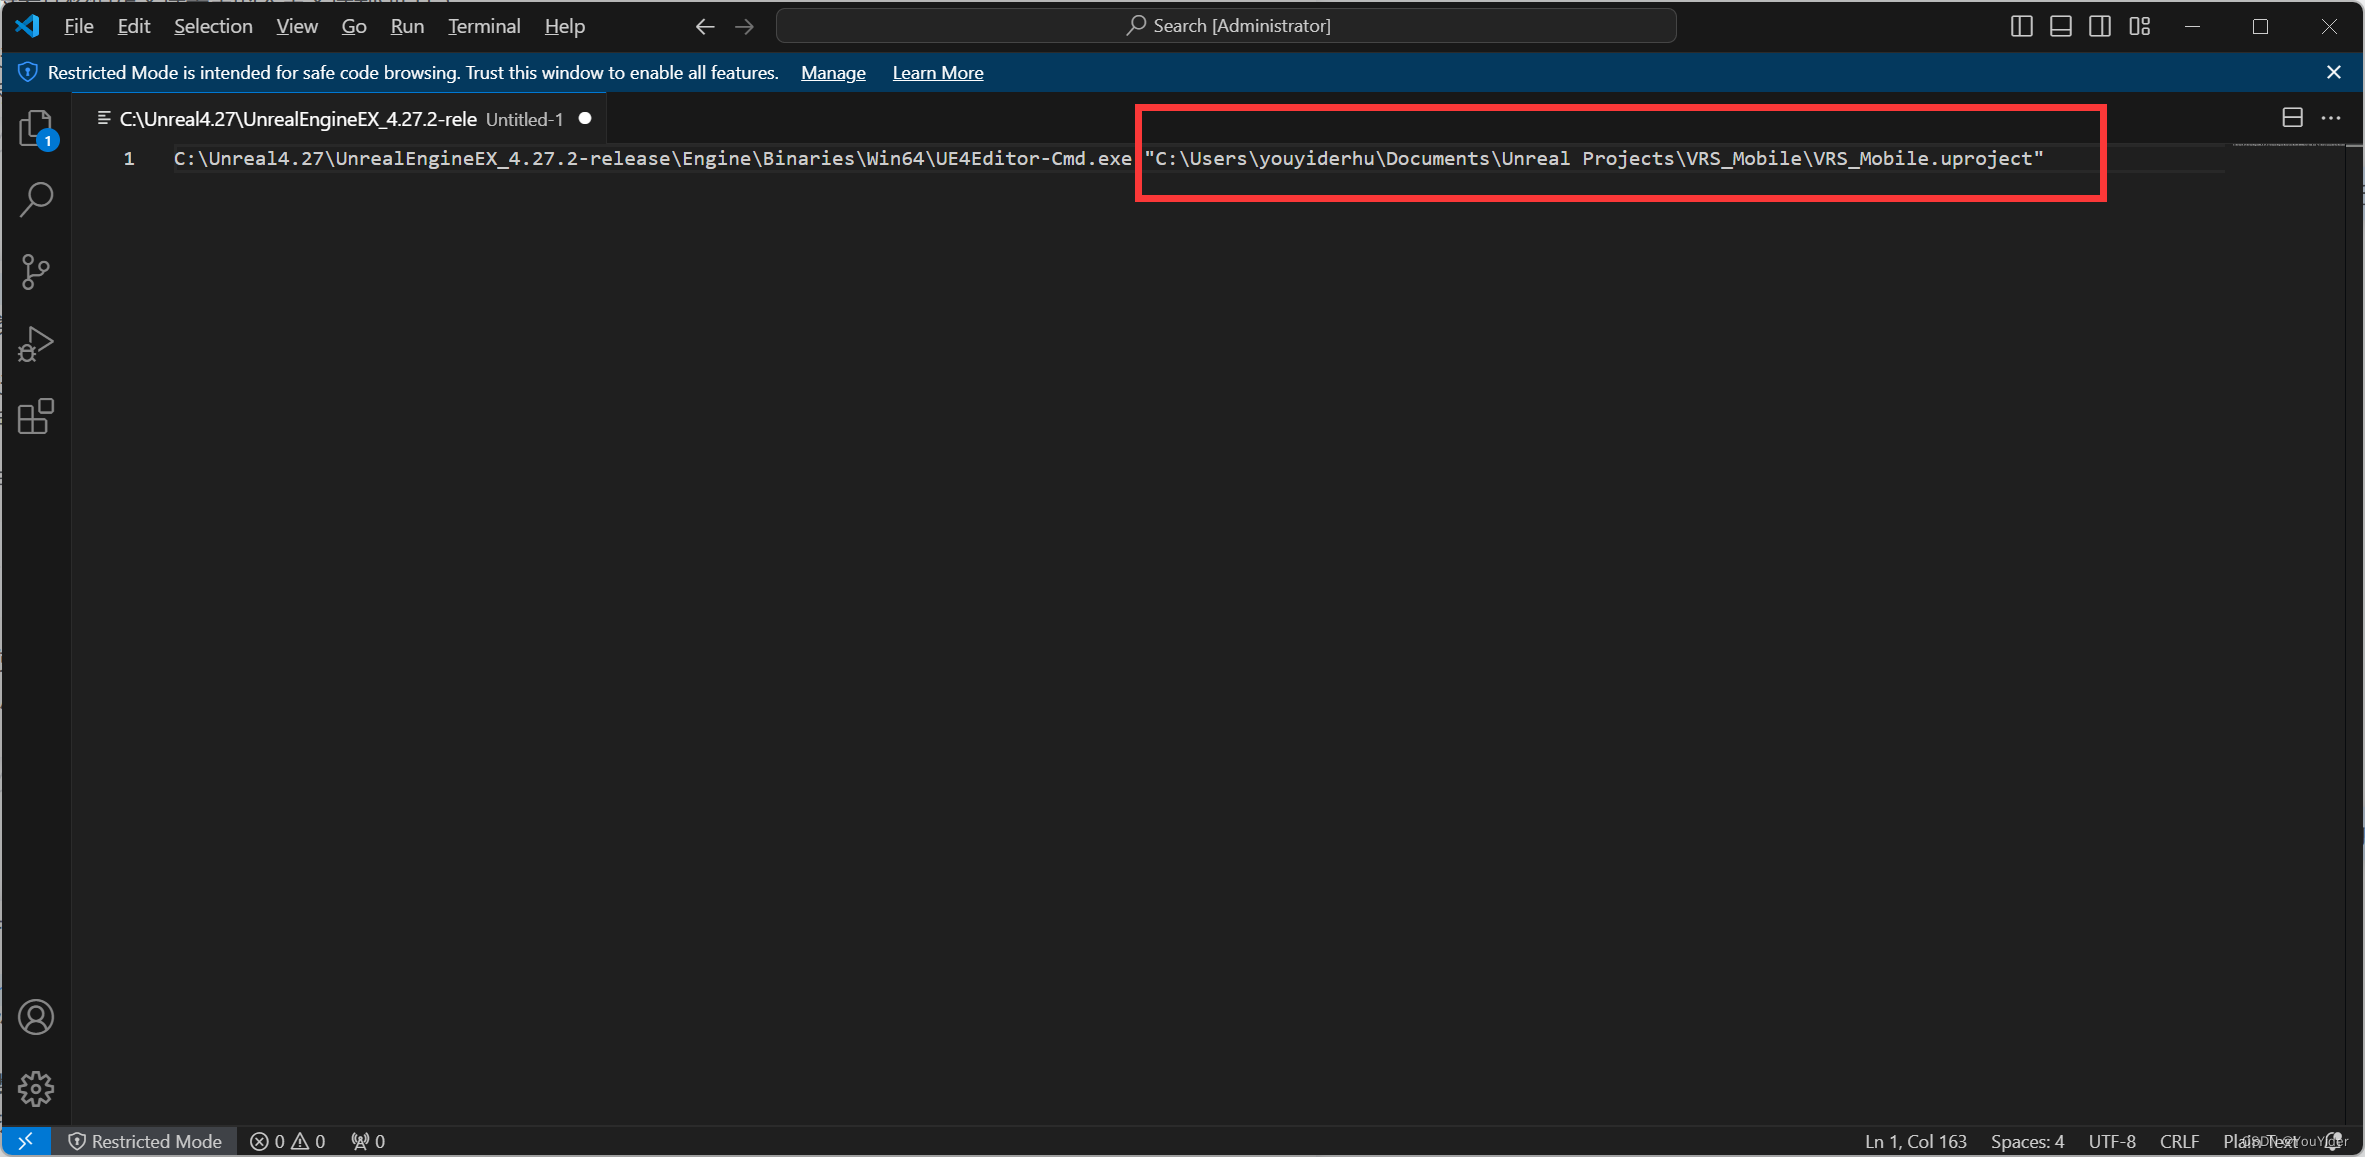Image resolution: width=2365 pixels, height=1157 pixels.
Task: Toggle the panel layout visibility
Action: tap(2060, 26)
